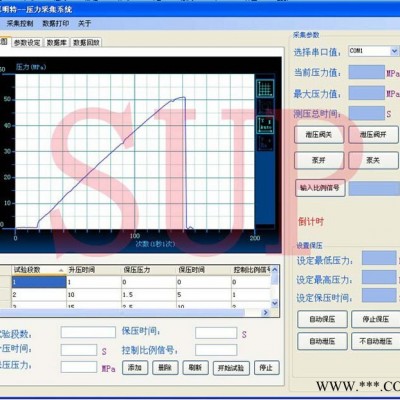Image resolution: width=400 pixels, height=400 pixels.
Task: Click the Y-axis auto scale icon
Action: (265, 125)
